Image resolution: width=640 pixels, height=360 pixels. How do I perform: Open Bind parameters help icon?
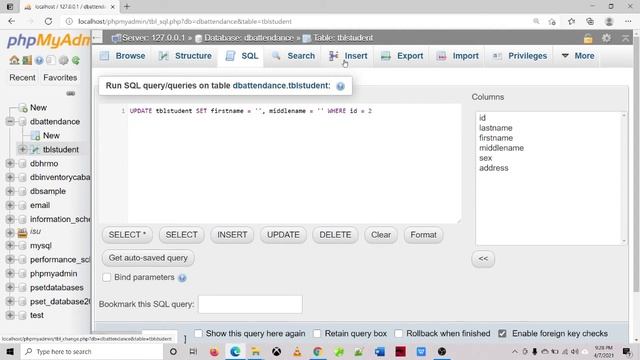click(x=182, y=278)
